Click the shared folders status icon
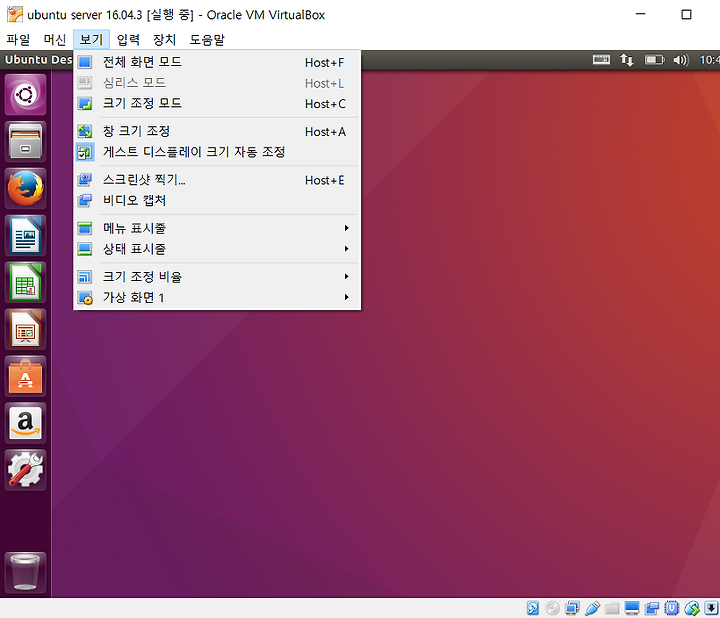Viewport: 720px width, 618px height. click(x=612, y=609)
